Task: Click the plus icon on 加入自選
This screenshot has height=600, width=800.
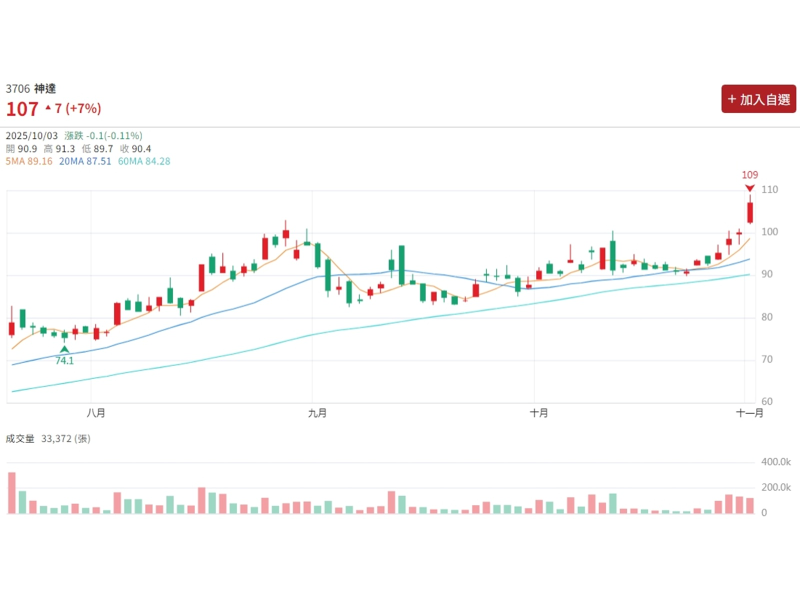Action: pyautogui.click(x=732, y=99)
